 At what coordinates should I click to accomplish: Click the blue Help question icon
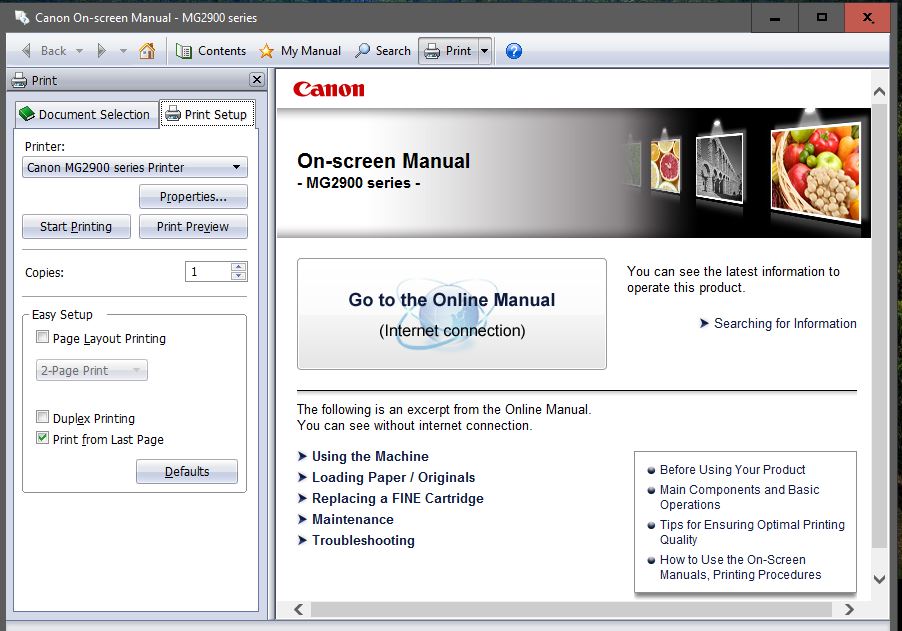click(x=514, y=51)
